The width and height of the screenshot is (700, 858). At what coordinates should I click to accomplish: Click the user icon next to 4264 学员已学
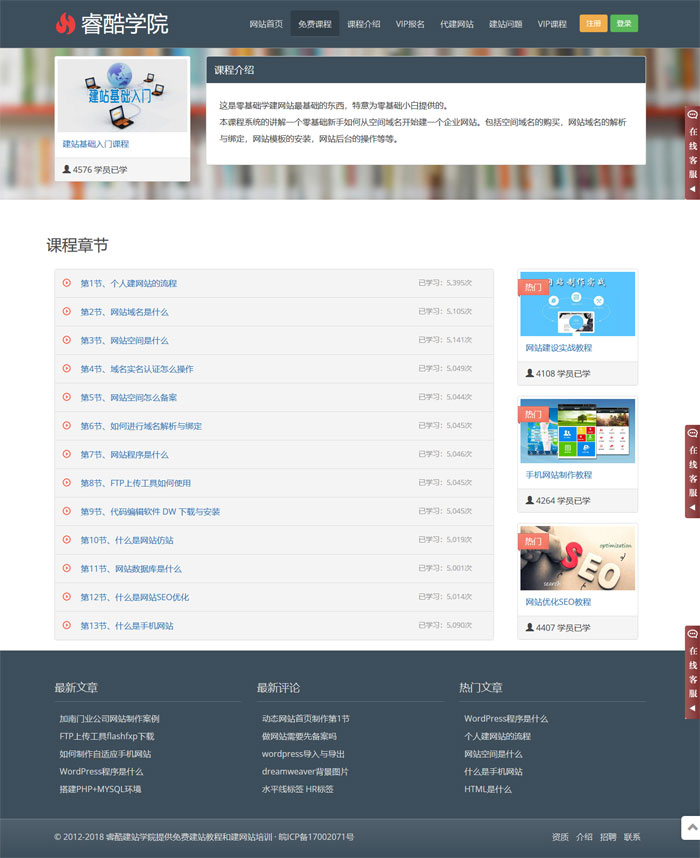[529, 500]
